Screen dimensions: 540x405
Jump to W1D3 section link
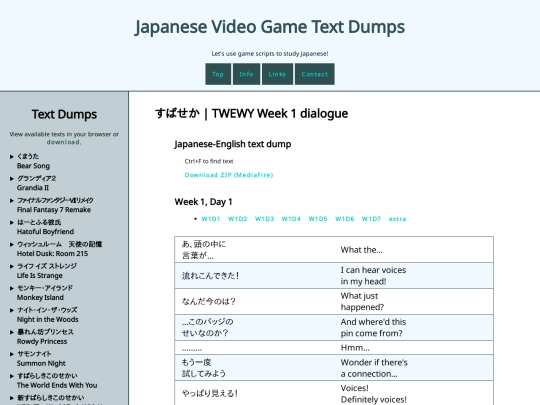tap(264, 219)
